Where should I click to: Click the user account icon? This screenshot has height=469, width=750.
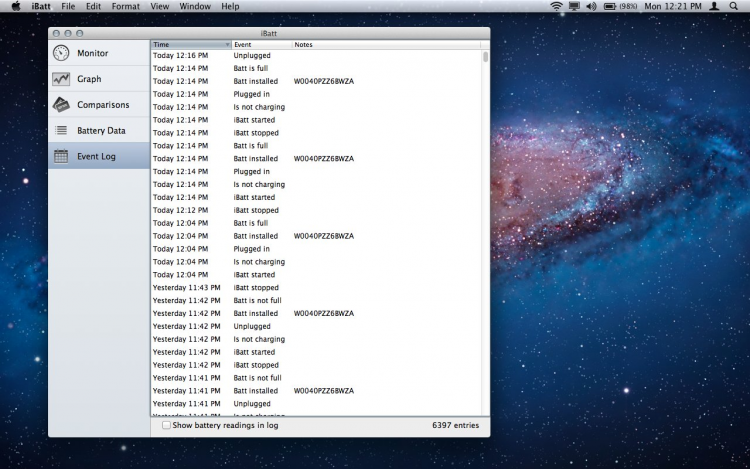tap(714, 6)
